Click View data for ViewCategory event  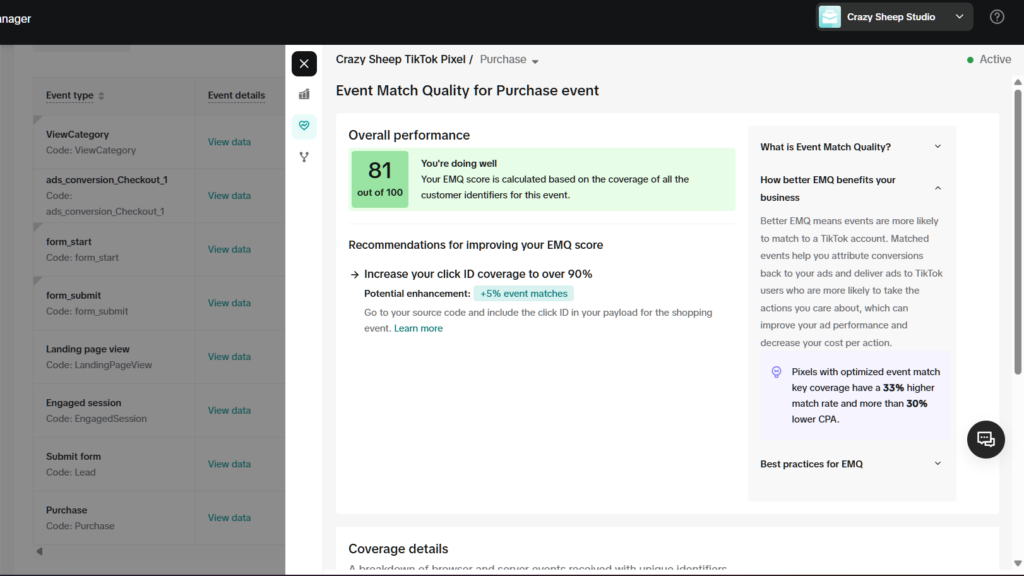tap(229, 142)
